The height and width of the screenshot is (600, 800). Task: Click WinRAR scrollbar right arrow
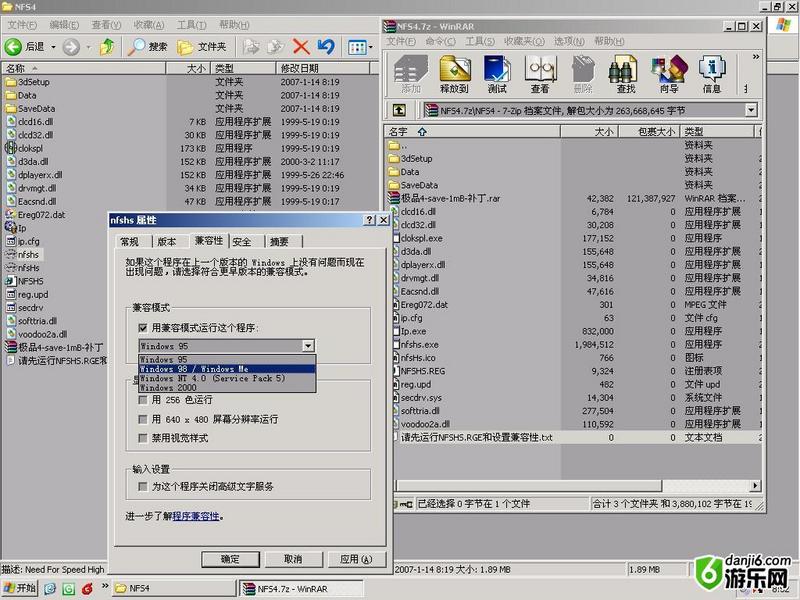click(x=755, y=485)
